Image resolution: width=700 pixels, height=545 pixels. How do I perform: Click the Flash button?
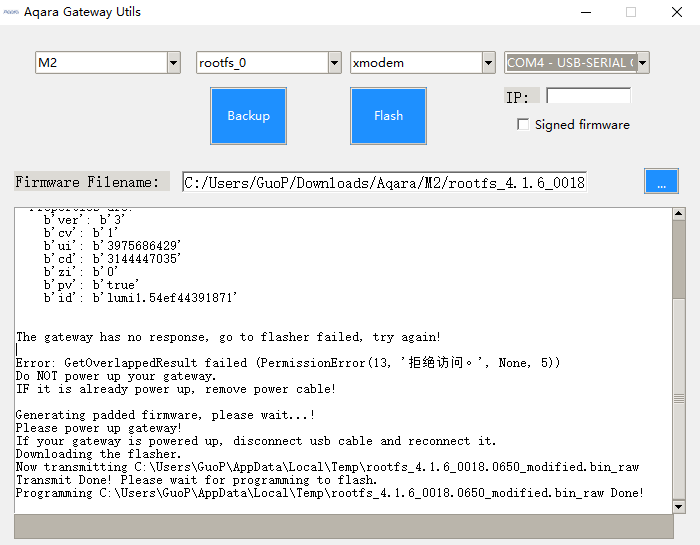tap(388, 116)
